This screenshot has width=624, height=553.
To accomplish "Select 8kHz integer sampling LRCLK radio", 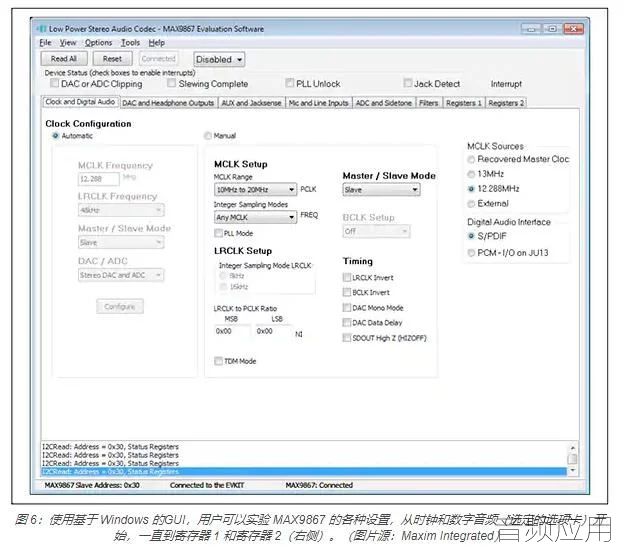I will 223,276.
